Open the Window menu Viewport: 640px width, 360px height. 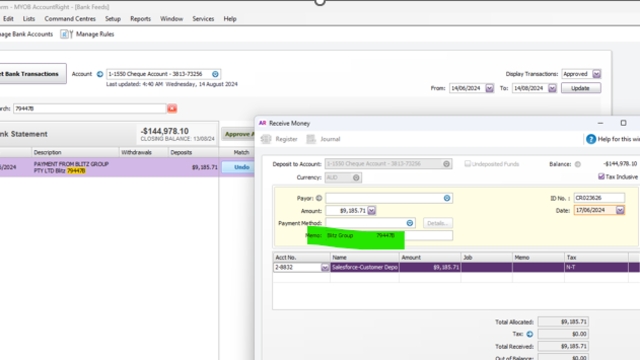click(x=171, y=19)
